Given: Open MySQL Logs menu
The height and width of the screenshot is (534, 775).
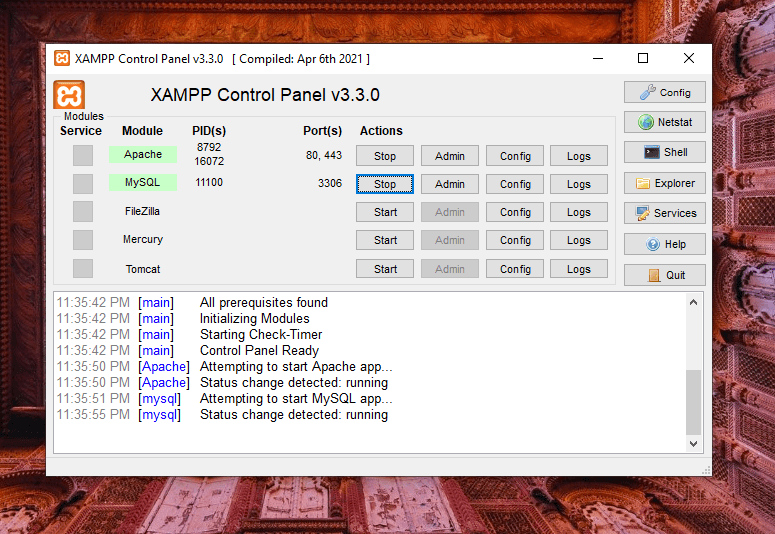Looking at the screenshot, I should point(579,184).
